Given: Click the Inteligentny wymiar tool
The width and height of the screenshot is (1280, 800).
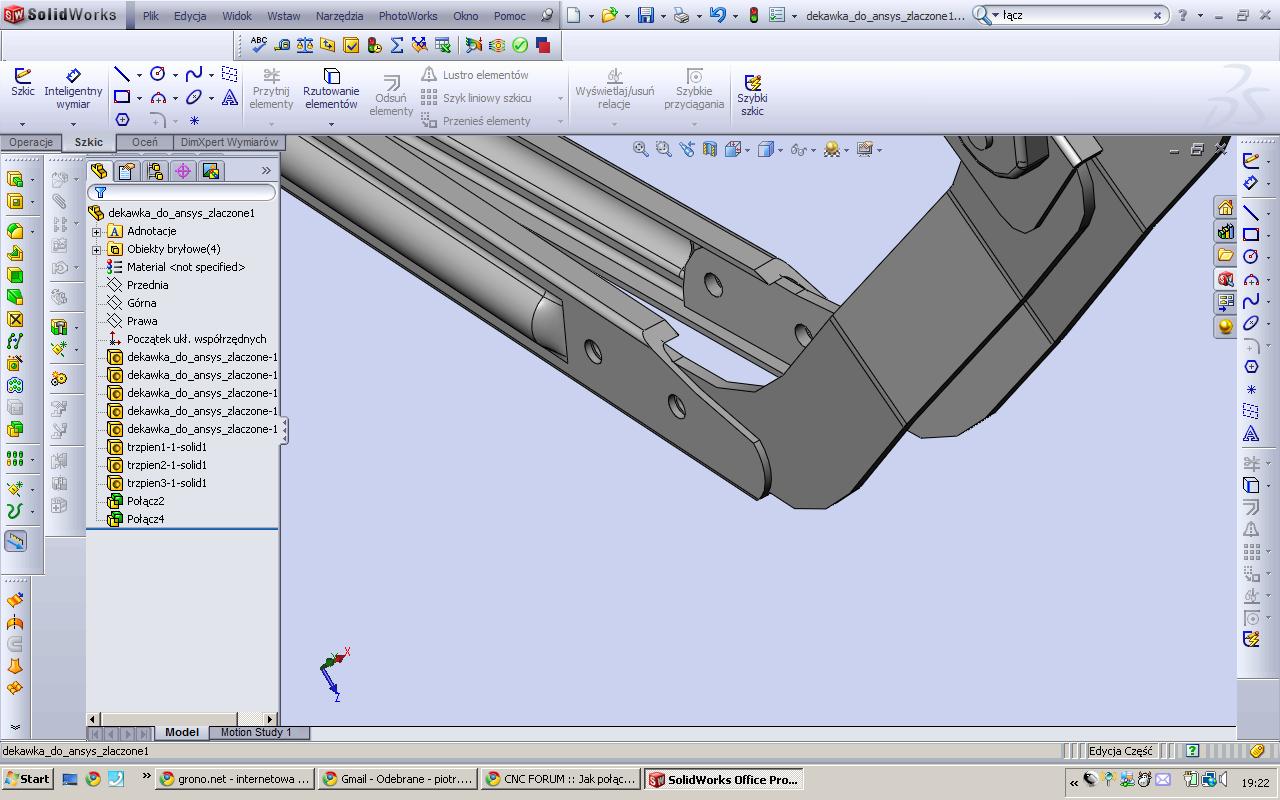Looking at the screenshot, I should [73, 89].
